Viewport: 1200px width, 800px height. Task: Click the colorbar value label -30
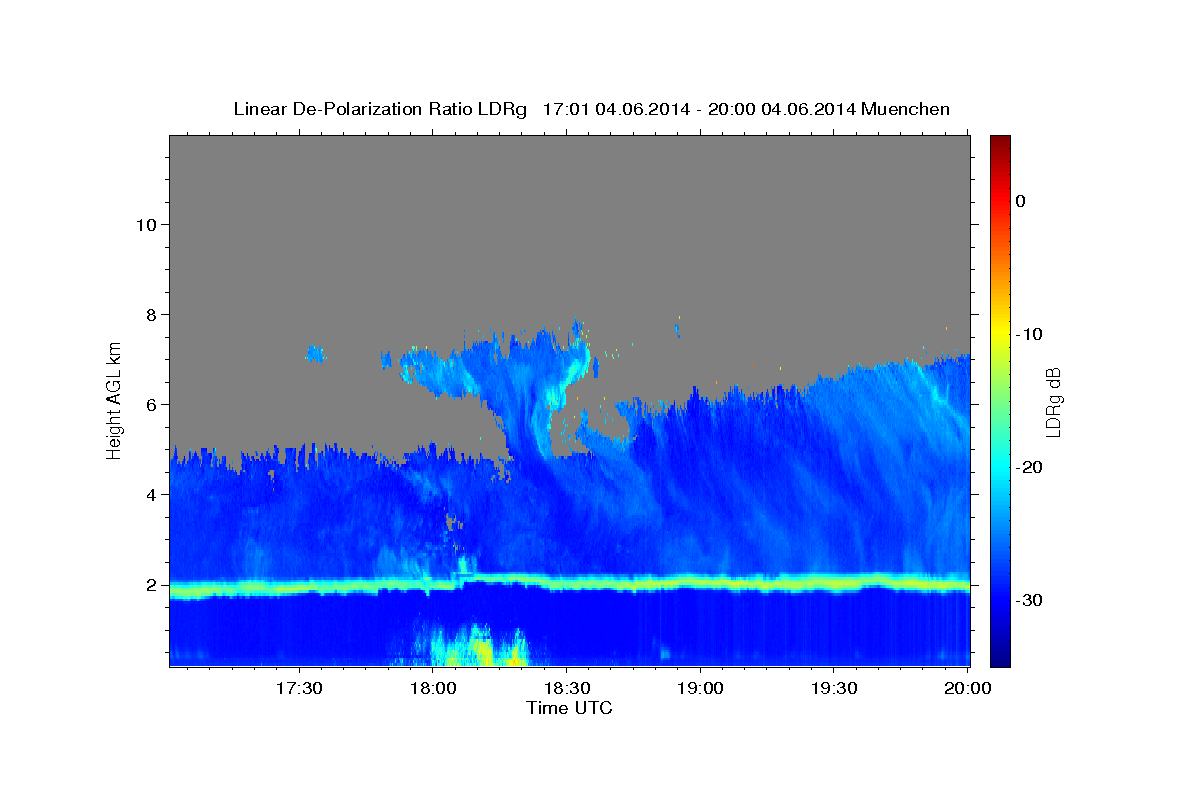coord(1029,600)
